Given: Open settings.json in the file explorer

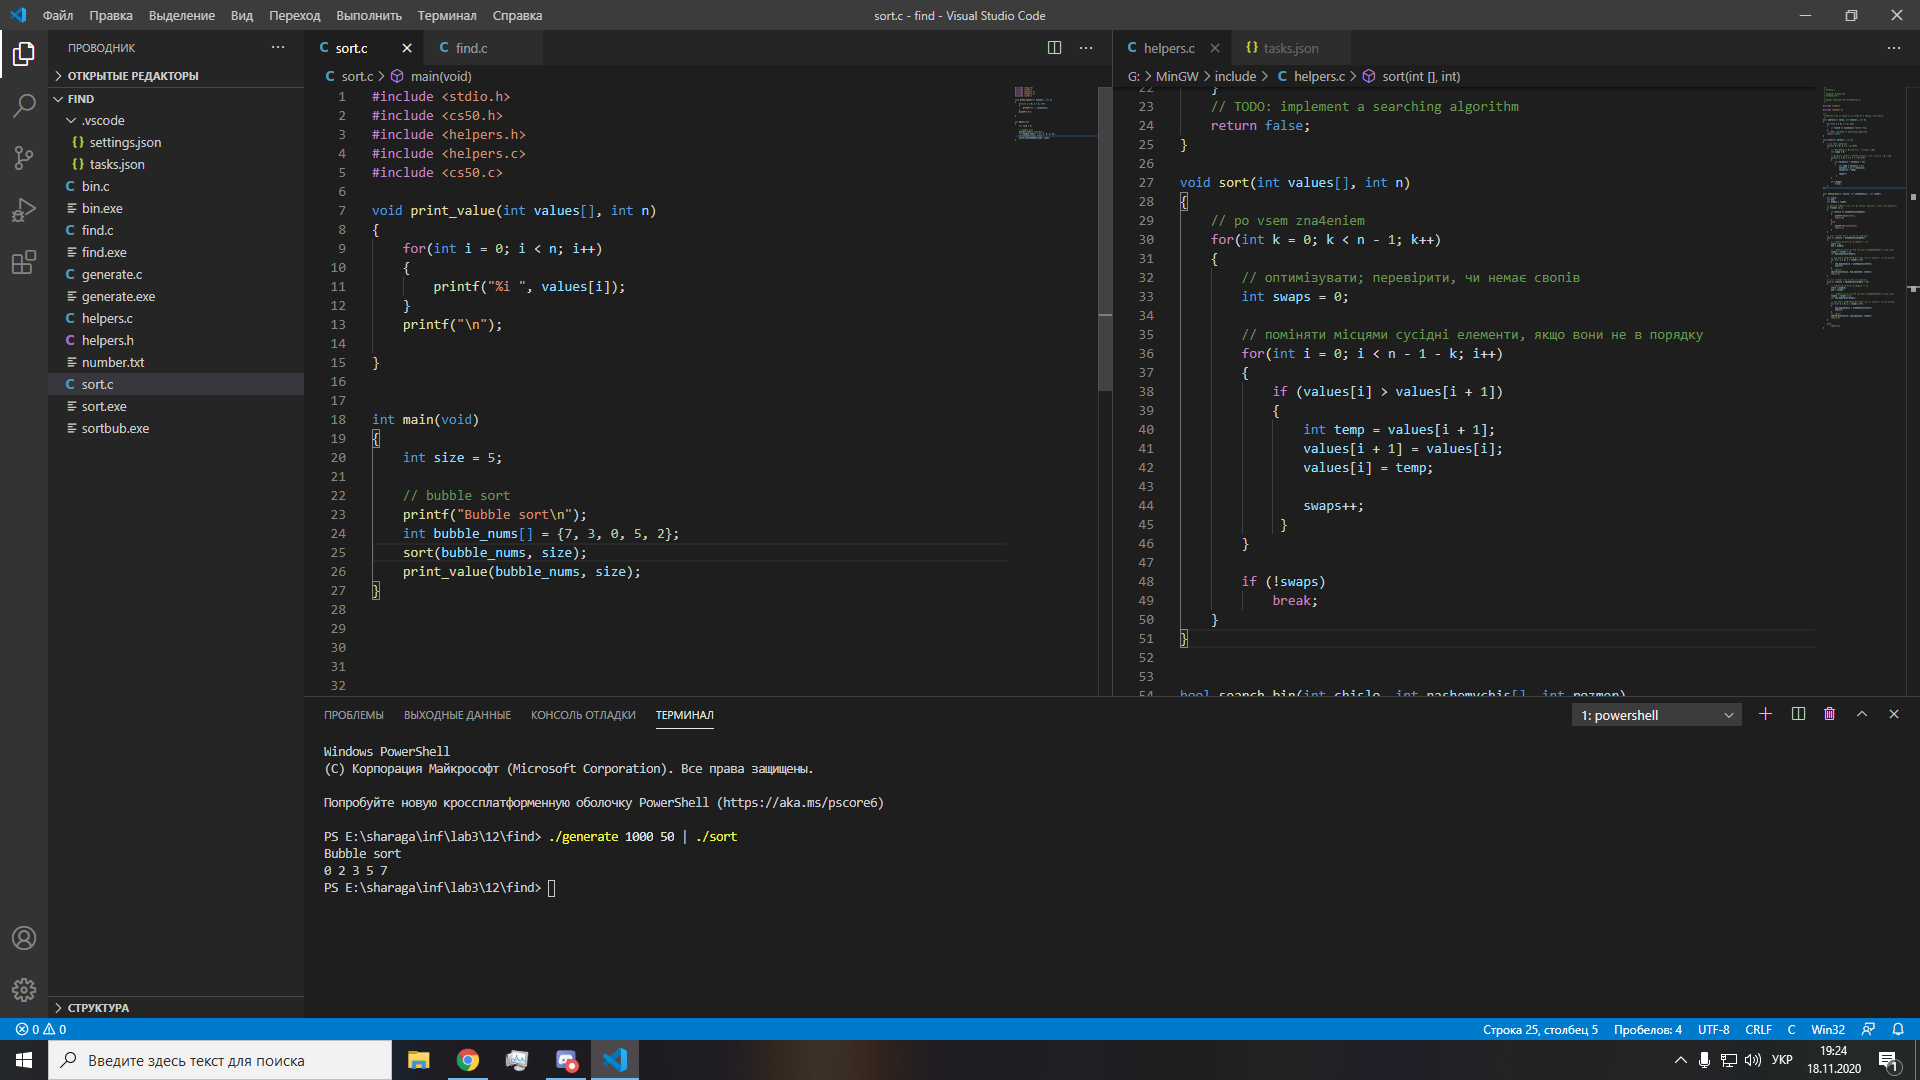Looking at the screenshot, I should pos(176,142).
